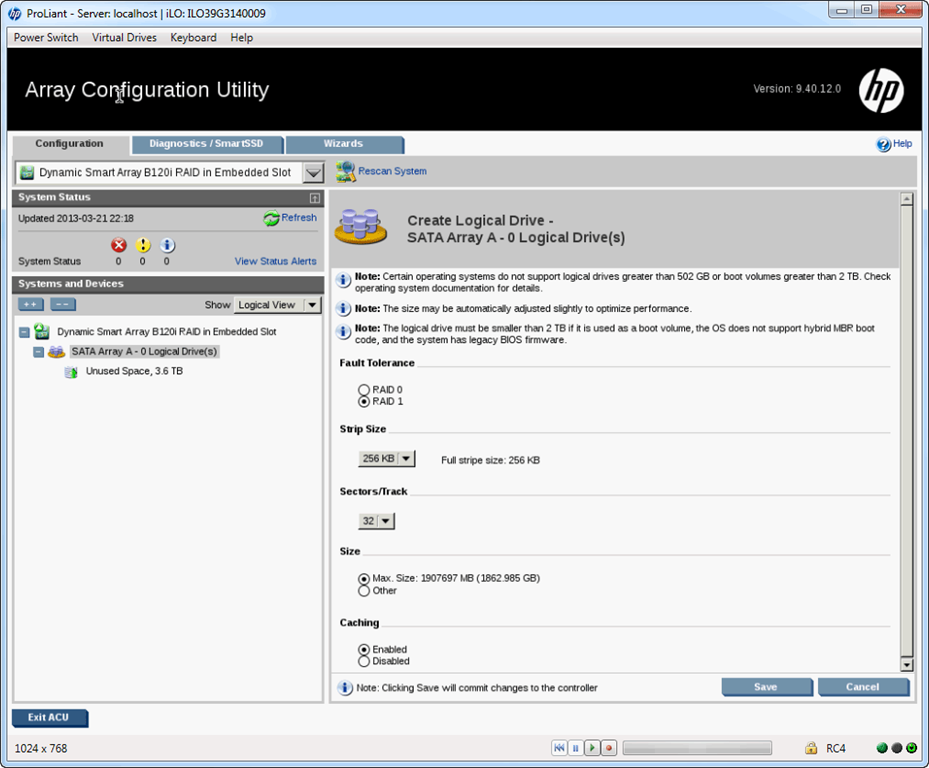929x768 pixels.
Task: Click the info icon beside the 502 GB note
Action: click(343, 280)
